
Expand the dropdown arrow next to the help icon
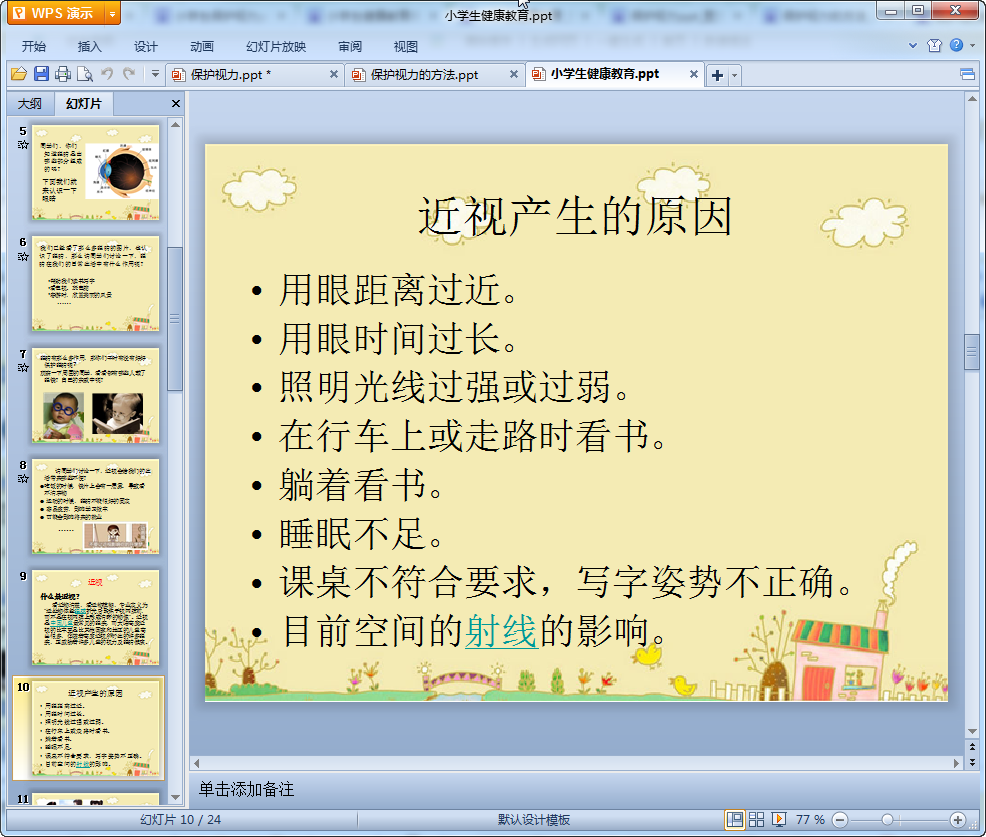(x=973, y=45)
